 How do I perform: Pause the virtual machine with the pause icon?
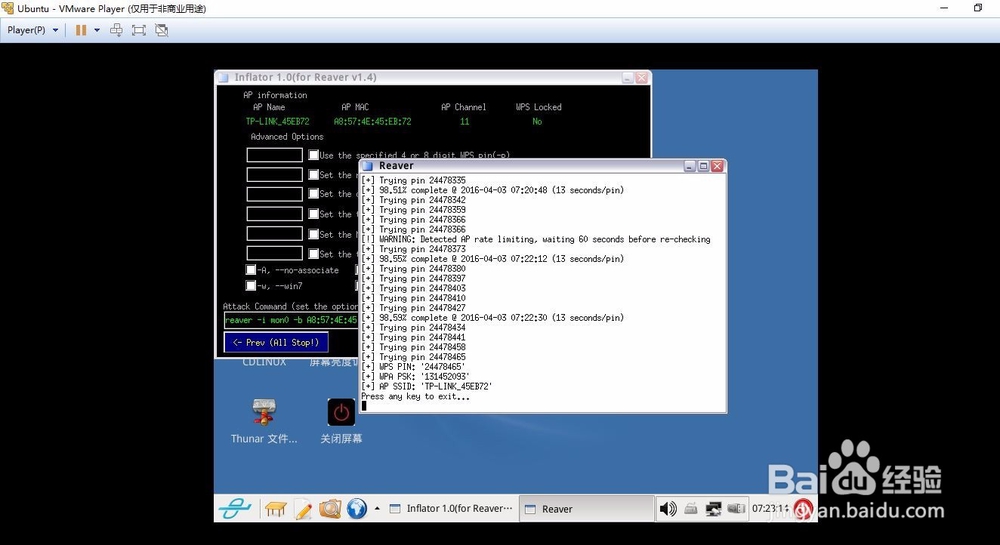click(x=81, y=30)
